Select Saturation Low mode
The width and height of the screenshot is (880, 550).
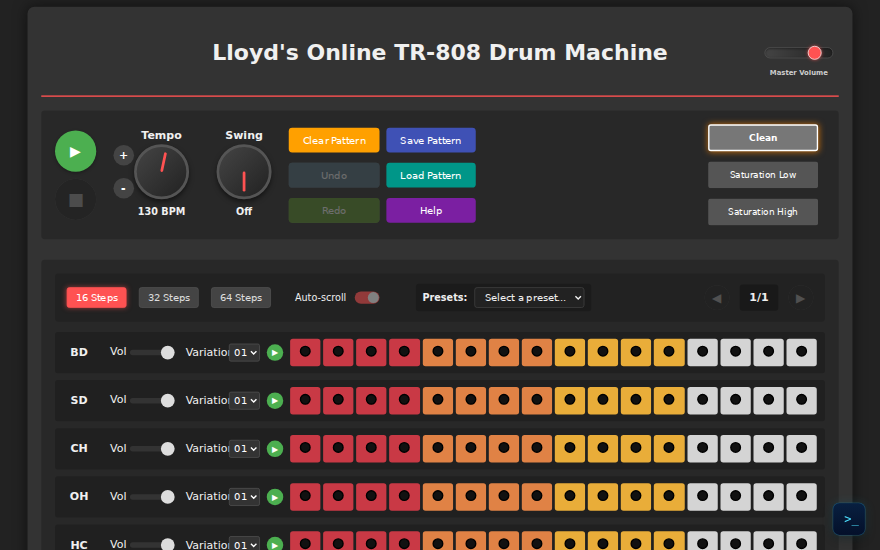click(x=763, y=175)
